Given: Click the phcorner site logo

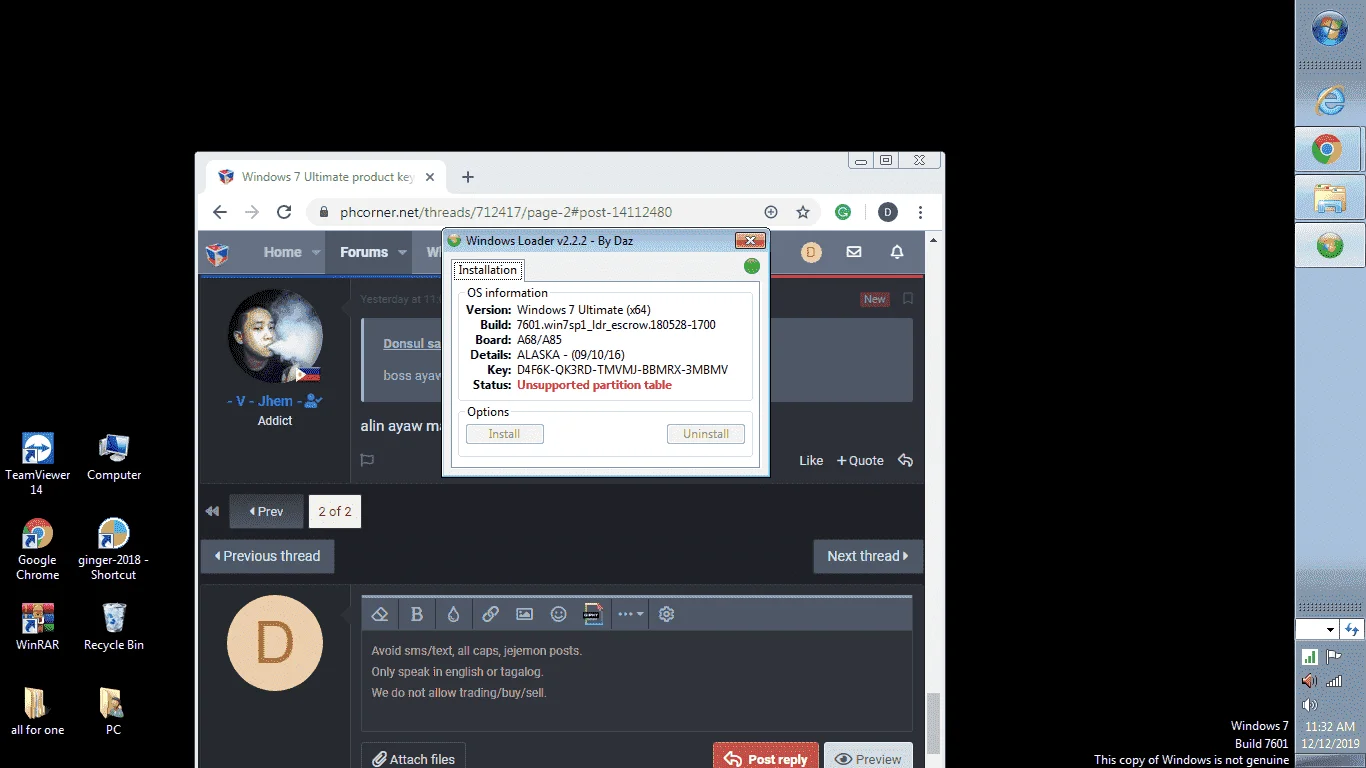Looking at the screenshot, I should point(217,253).
